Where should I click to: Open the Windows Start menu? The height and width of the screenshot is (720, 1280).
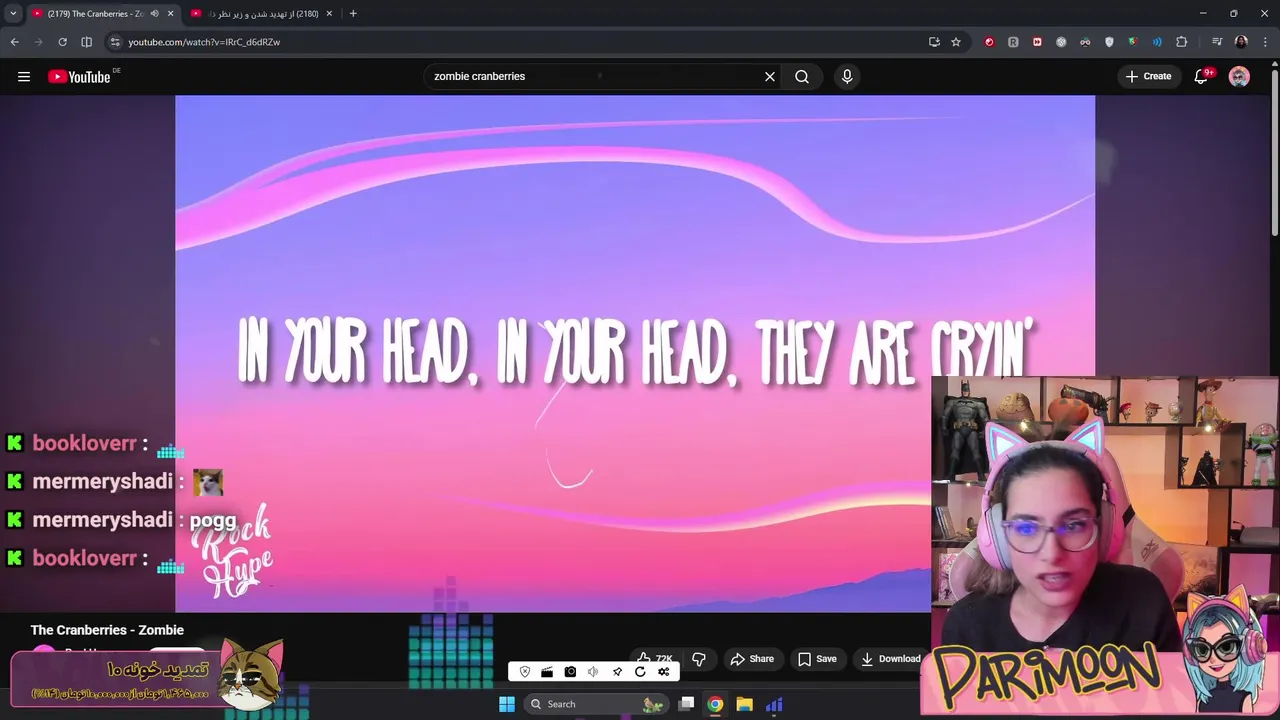pyautogui.click(x=507, y=704)
